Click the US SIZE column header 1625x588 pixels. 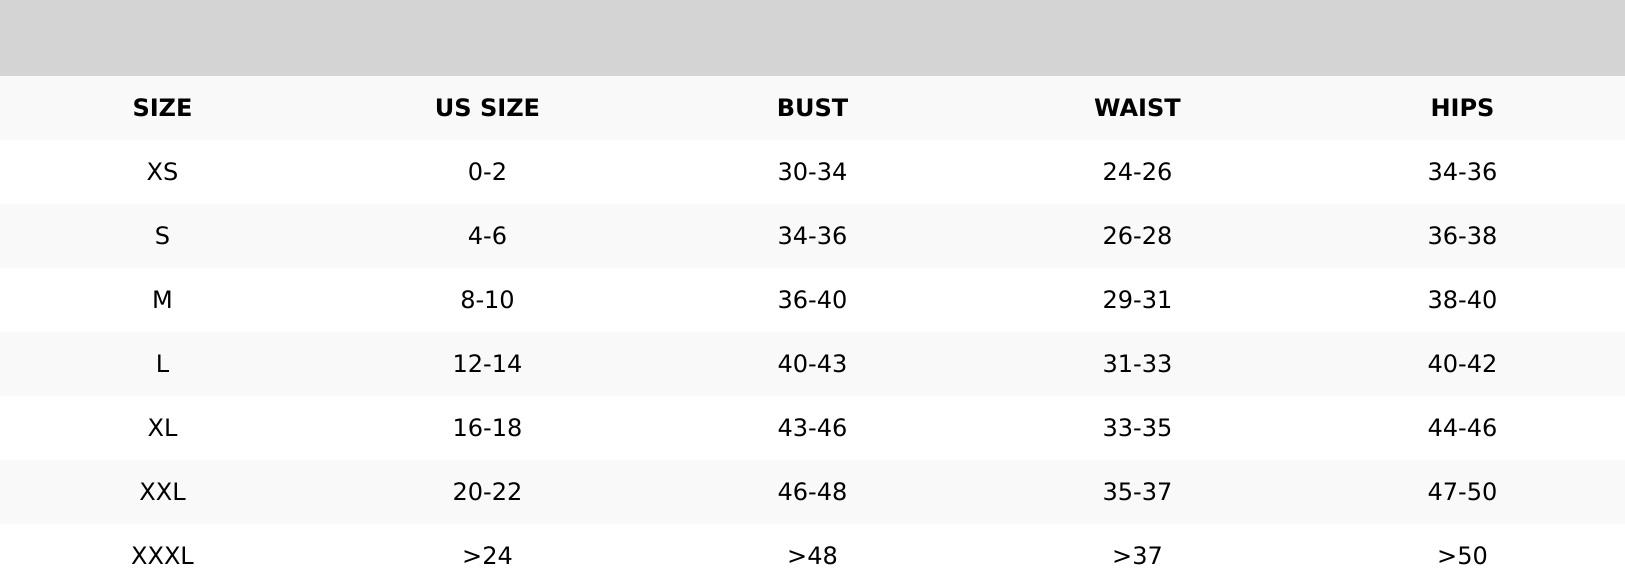point(487,108)
